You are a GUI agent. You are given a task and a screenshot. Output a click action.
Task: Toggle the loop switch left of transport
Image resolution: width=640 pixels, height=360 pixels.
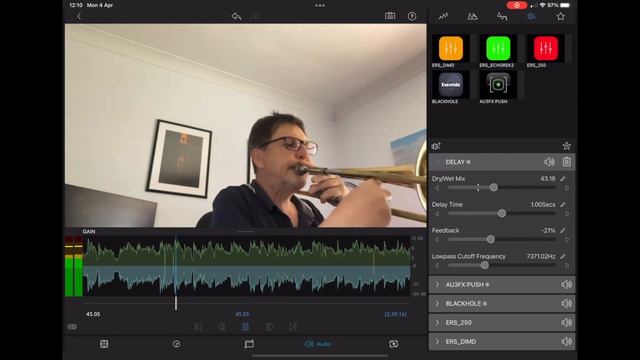[x=72, y=327]
